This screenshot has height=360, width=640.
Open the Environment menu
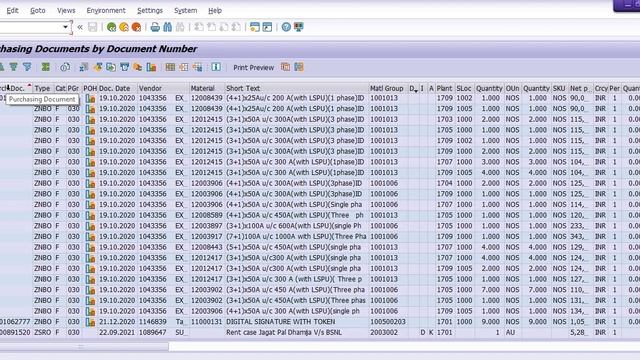(106, 11)
